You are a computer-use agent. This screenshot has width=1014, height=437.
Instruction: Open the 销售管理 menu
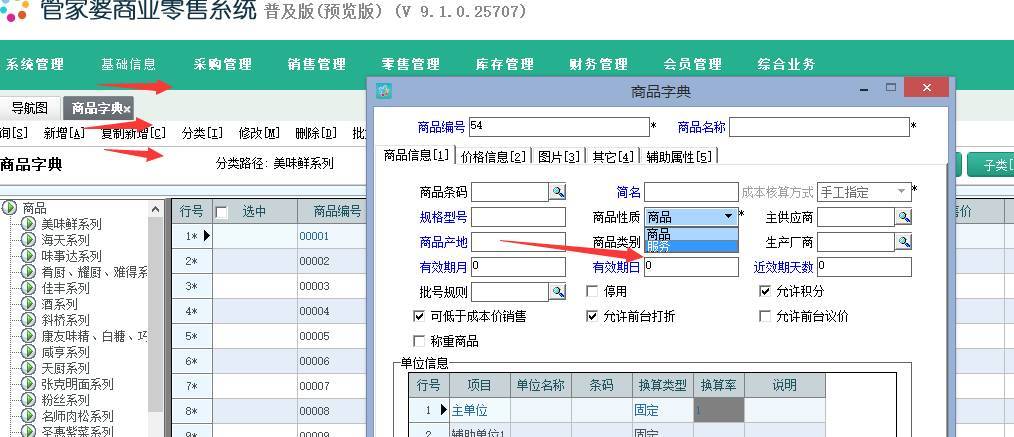click(317, 65)
